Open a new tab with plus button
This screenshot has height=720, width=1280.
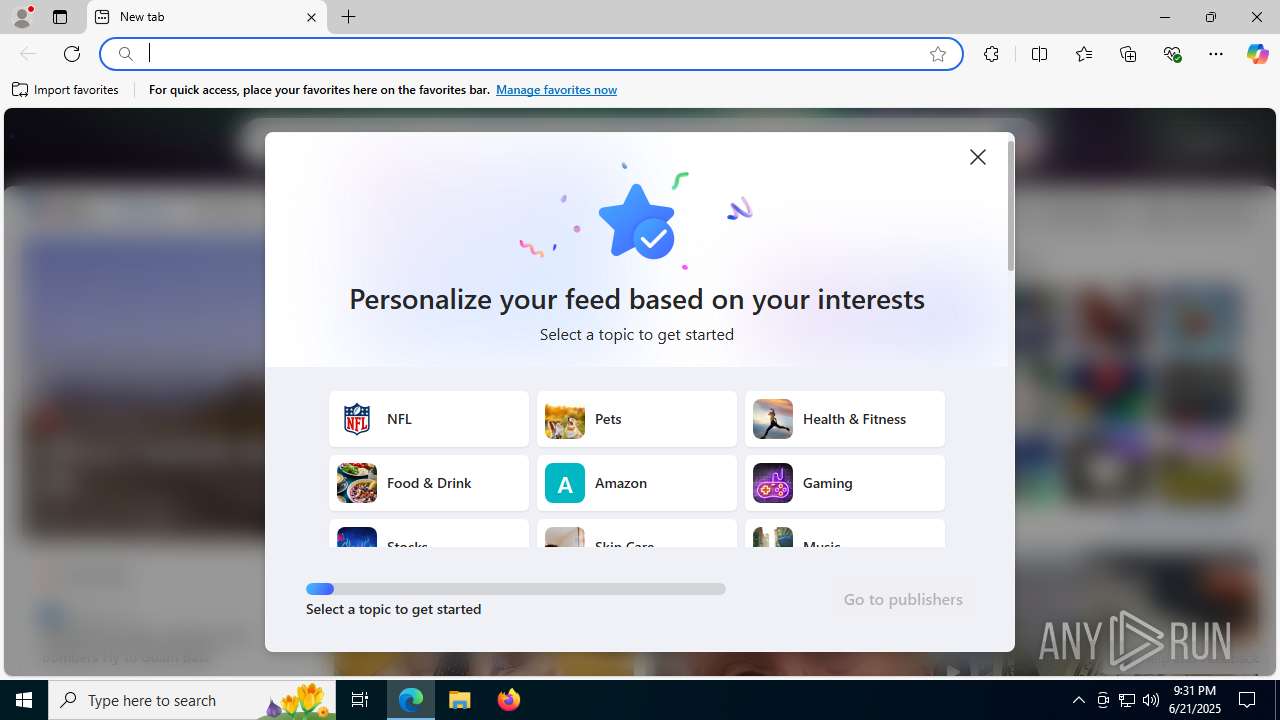tap(348, 17)
